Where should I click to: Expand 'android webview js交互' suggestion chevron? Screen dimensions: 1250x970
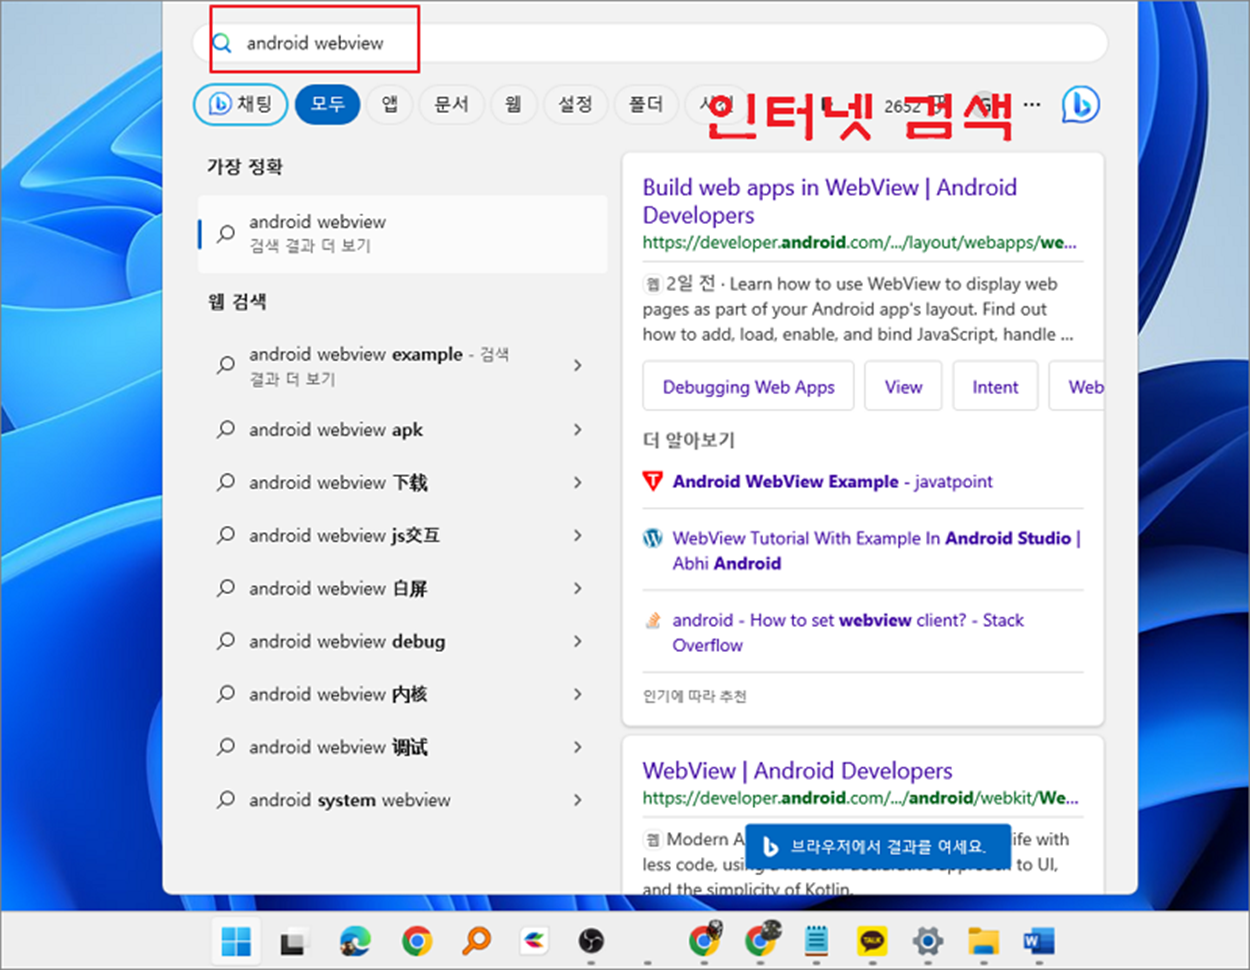click(x=577, y=535)
